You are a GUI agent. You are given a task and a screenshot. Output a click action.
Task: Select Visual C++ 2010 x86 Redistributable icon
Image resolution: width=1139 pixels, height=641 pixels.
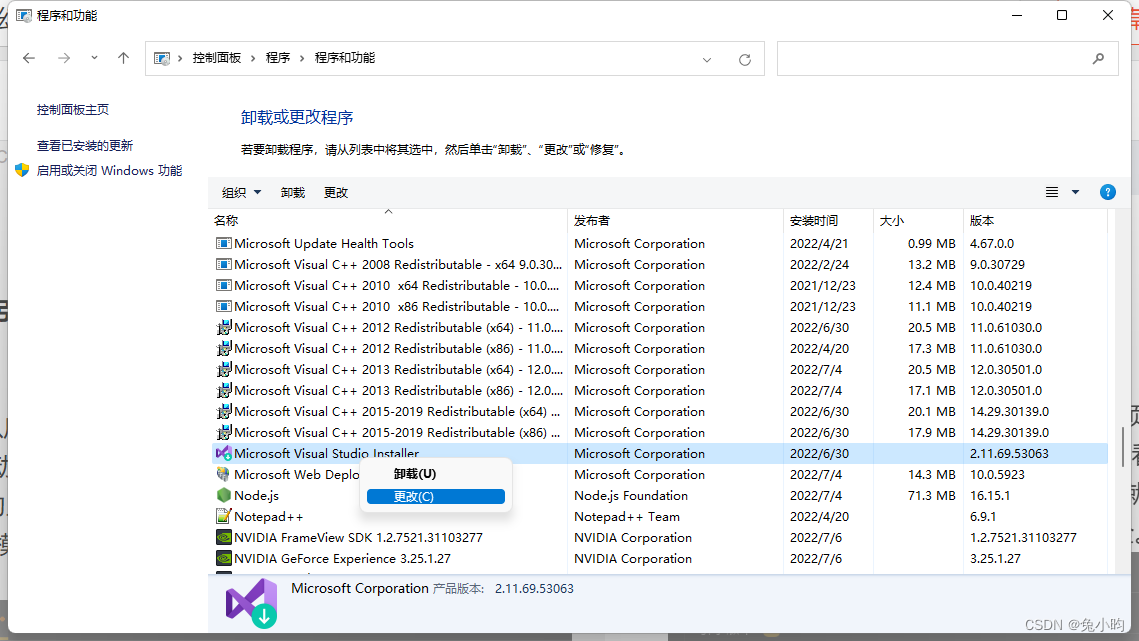pyautogui.click(x=224, y=307)
